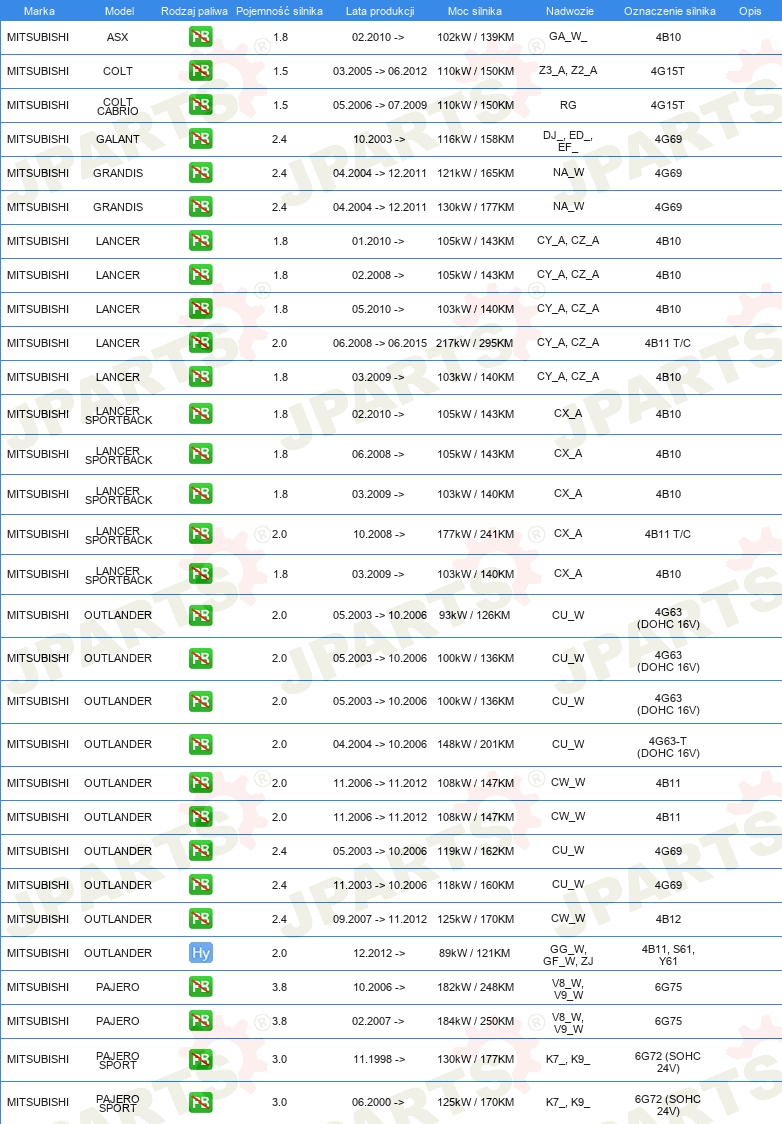Click the Model column header
The image size is (782, 1124).
pyautogui.click(x=119, y=11)
